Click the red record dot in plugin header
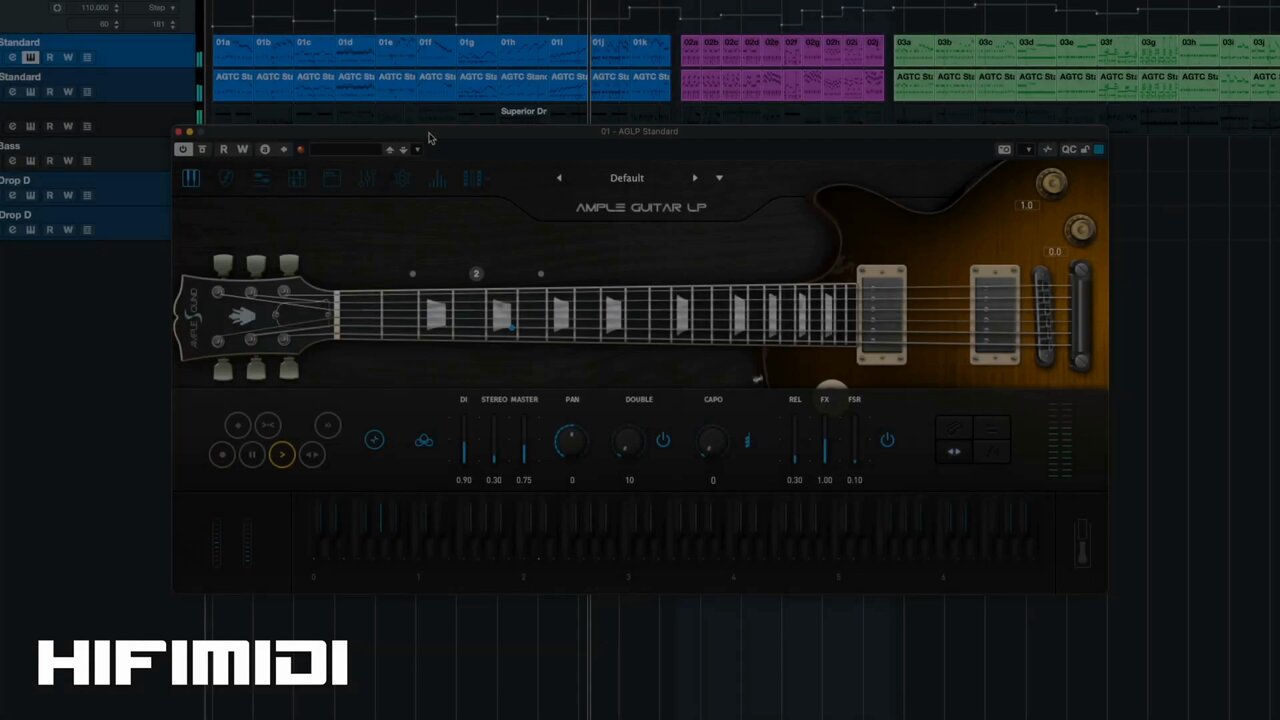The height and width of the screenshot is (720, 1280). (x=300, y=149)
